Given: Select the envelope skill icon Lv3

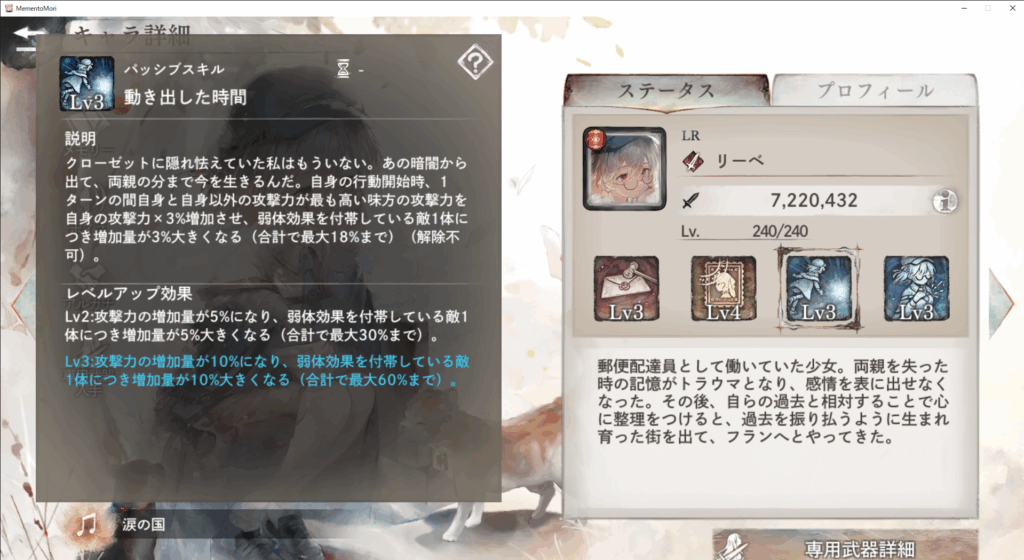Looking at the screenshot, I should 626,288.
